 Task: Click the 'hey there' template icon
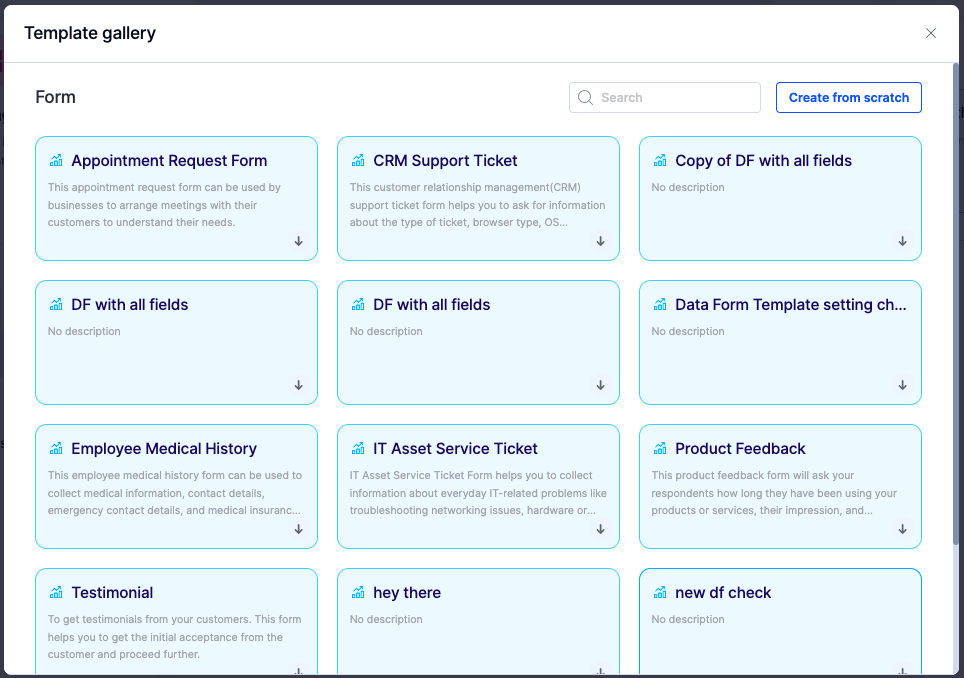(x=358, y=592)
